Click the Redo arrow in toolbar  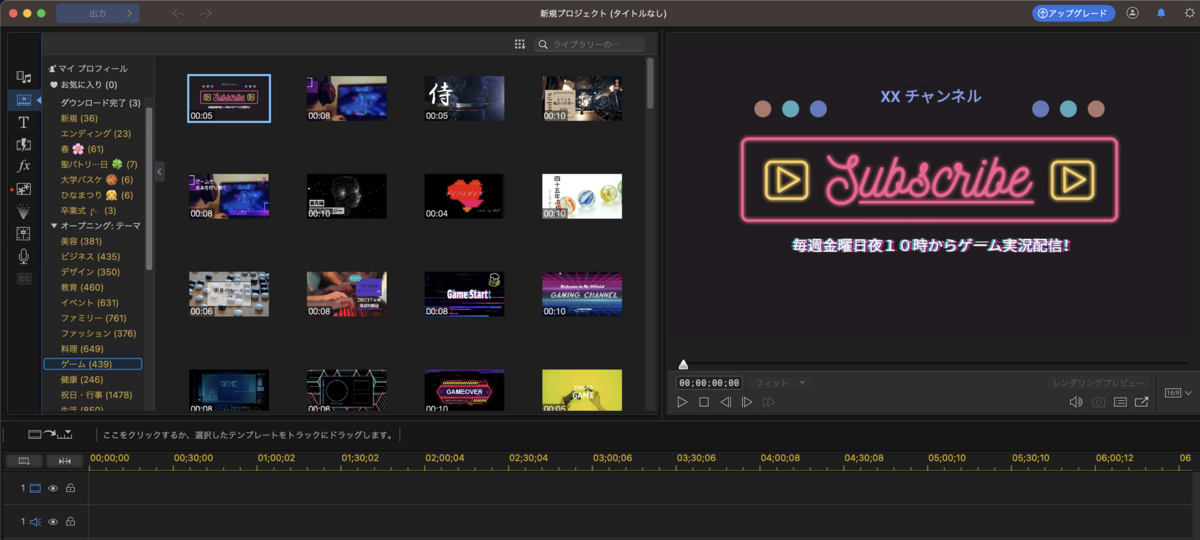pyautogui.click(x=206, y=13)
